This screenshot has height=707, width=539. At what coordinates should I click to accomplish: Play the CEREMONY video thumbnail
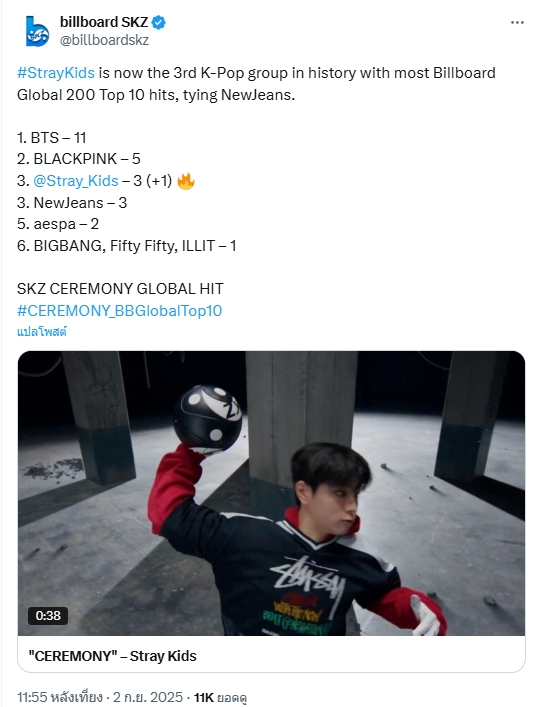tap(271, 493)
